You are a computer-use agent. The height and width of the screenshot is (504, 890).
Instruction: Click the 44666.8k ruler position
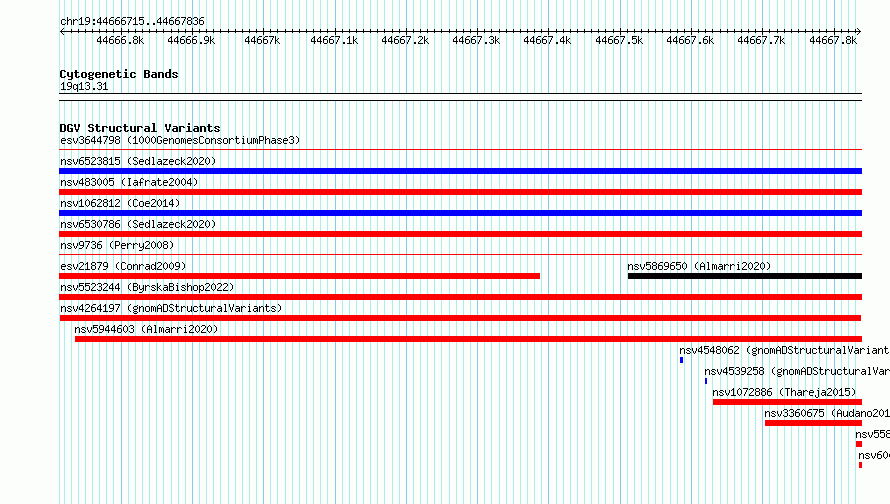click(x=120, y=40)
